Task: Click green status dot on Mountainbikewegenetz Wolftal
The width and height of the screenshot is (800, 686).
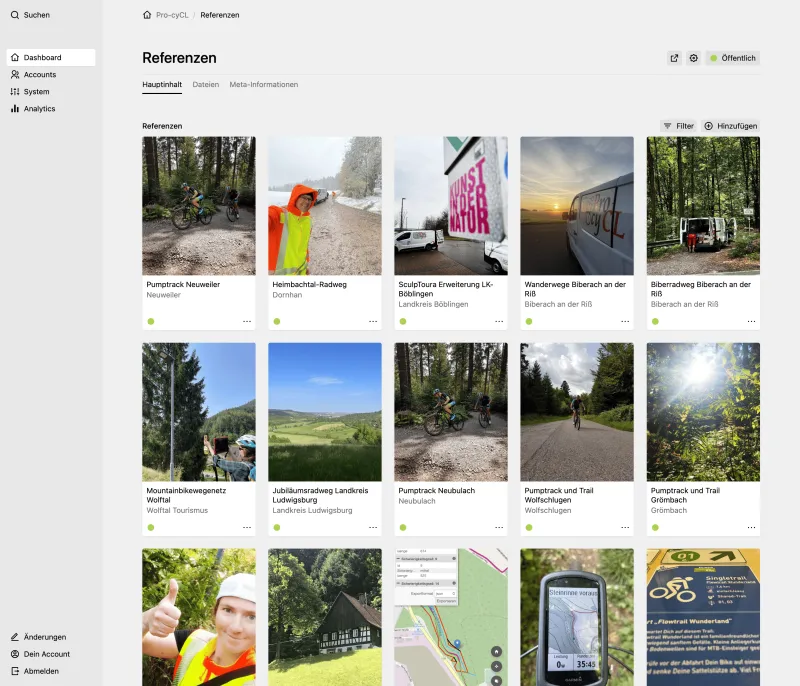Action: 151,528
